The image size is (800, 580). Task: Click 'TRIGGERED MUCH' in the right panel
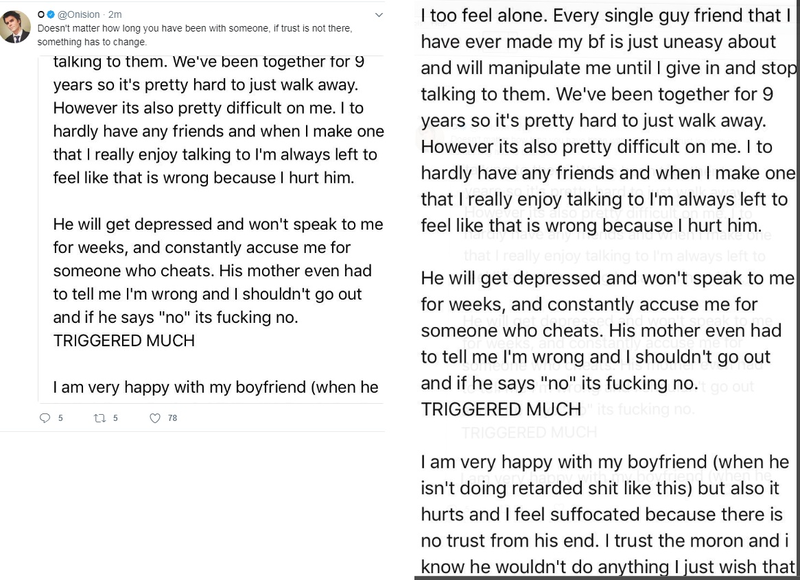click(500, 409)
